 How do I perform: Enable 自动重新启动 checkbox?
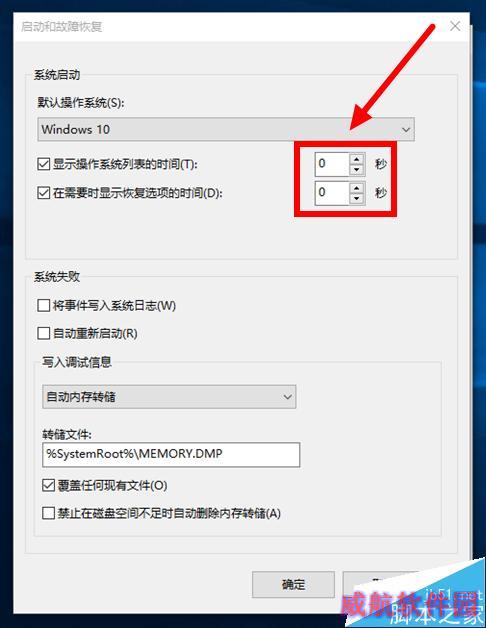(x=43, y=333)
